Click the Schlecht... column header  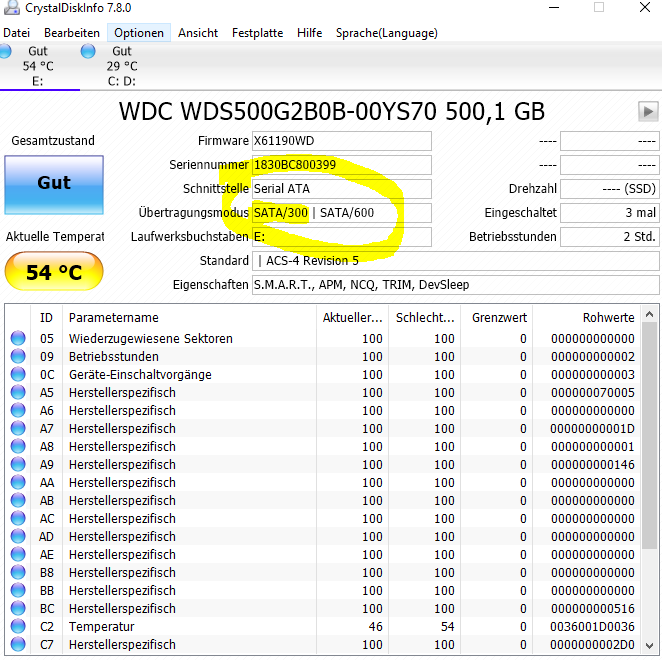[x=425, y=318]
